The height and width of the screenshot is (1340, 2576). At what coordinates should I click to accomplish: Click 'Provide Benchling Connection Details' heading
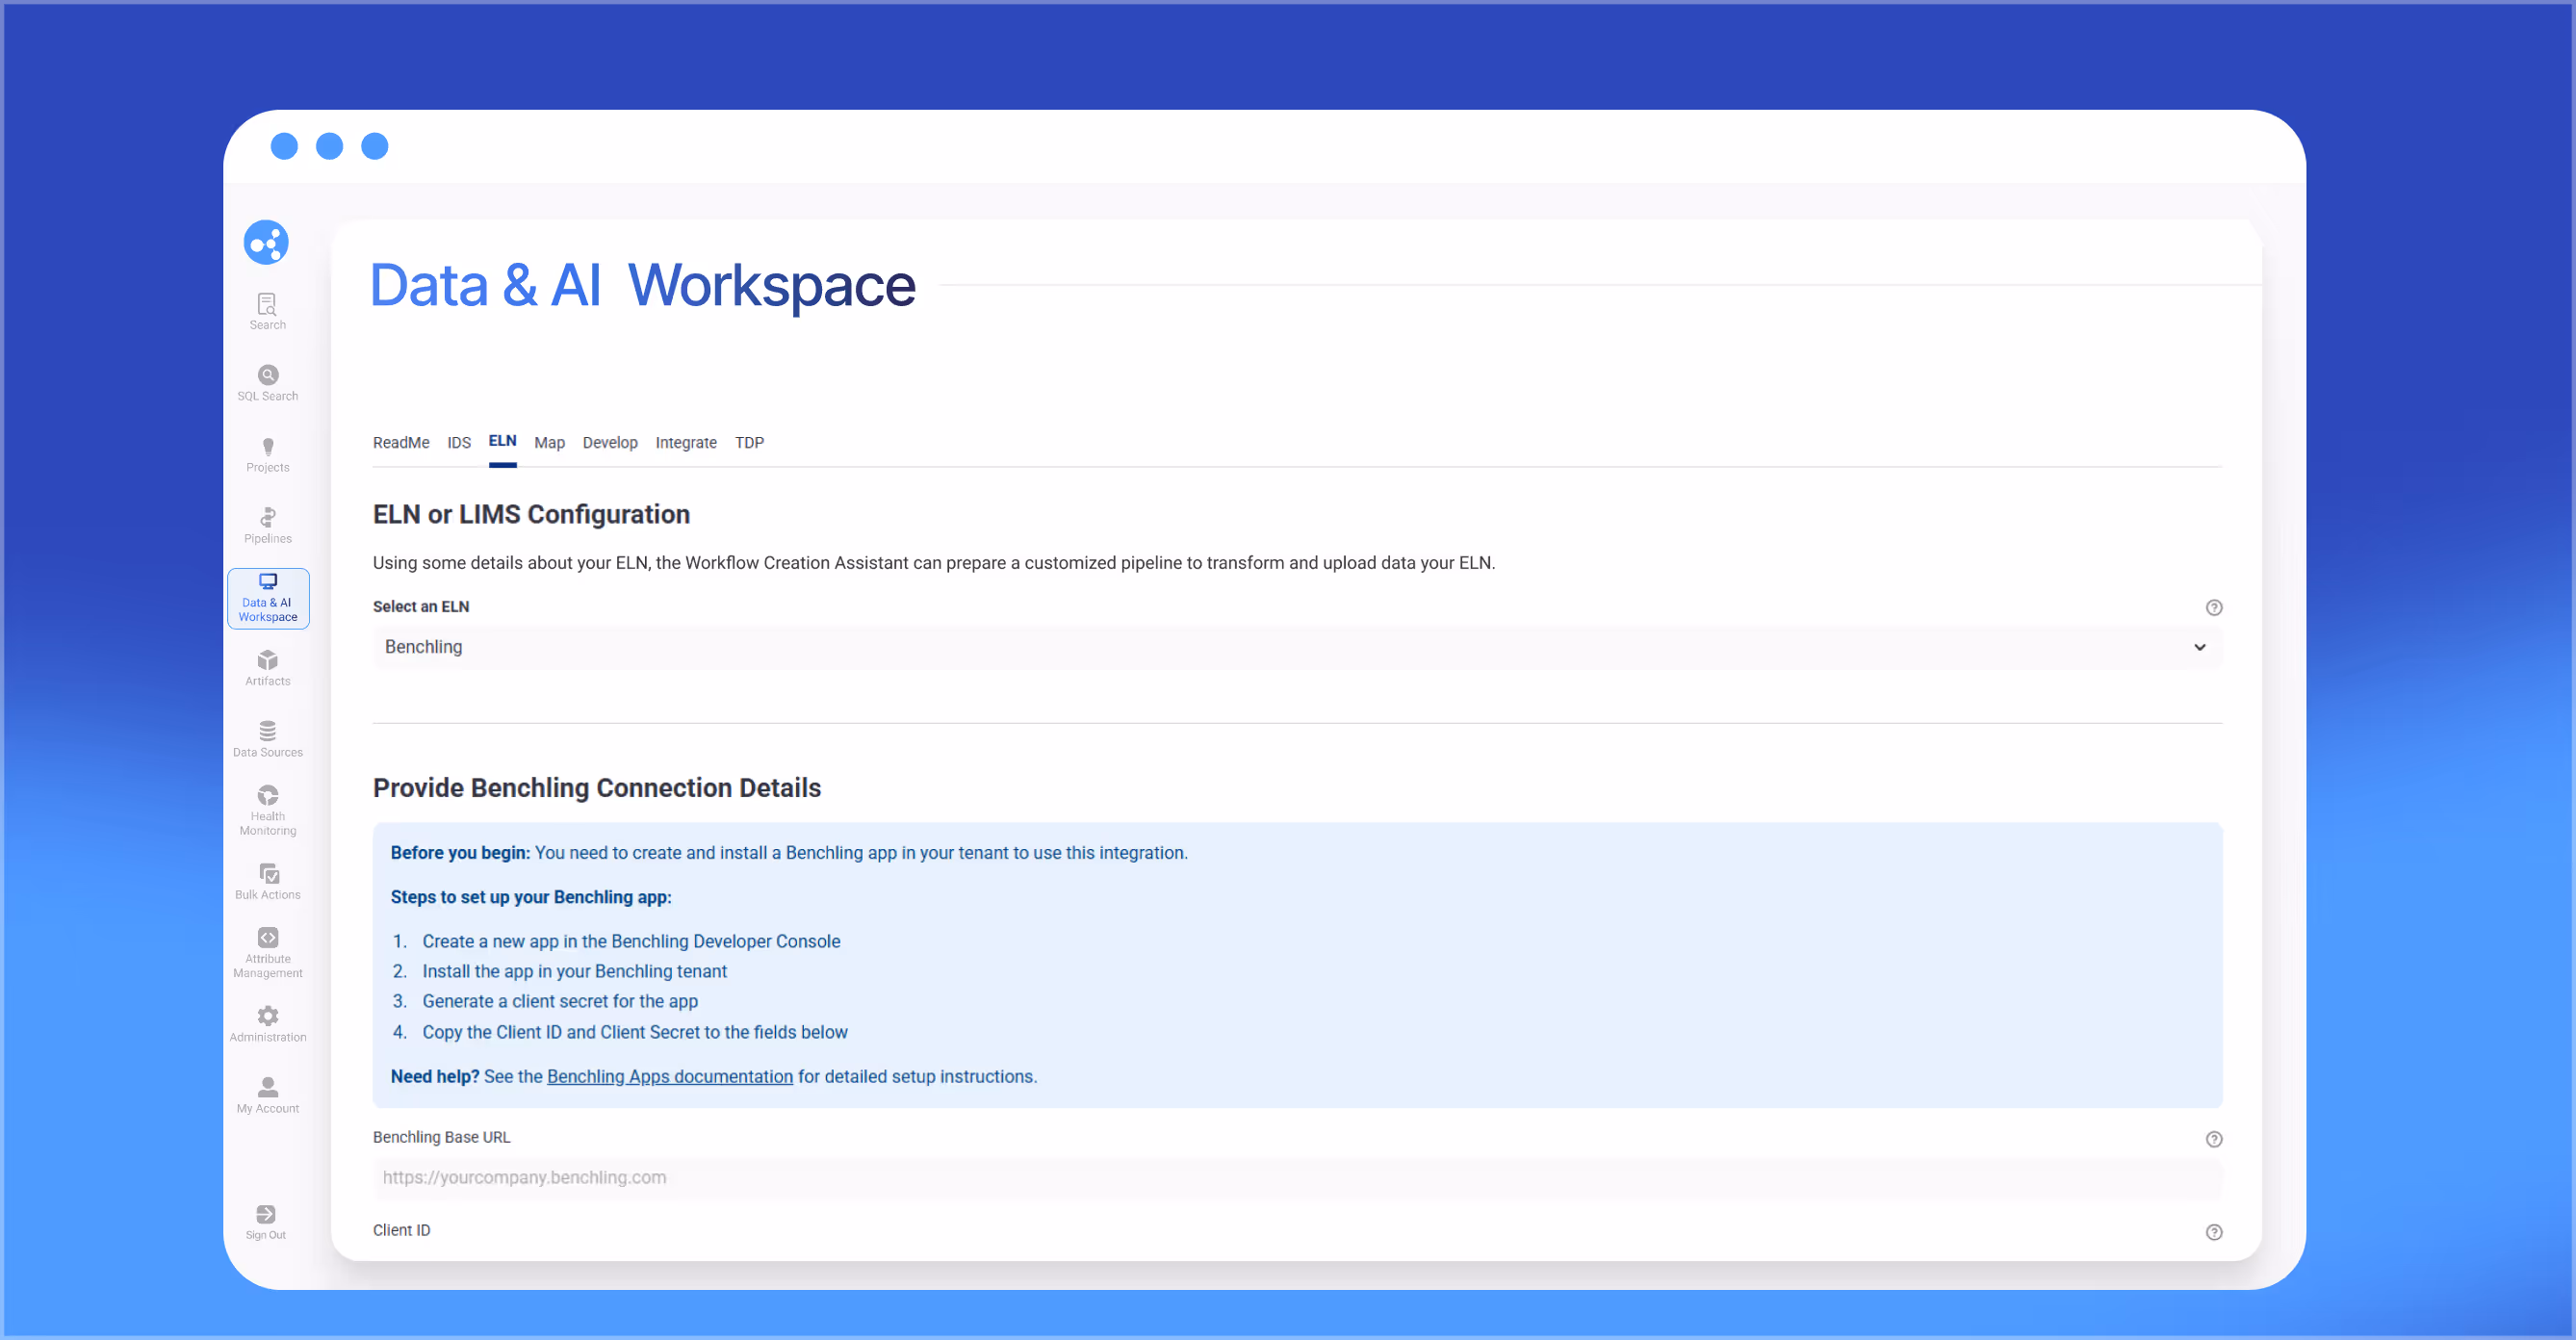coord(596,787)
